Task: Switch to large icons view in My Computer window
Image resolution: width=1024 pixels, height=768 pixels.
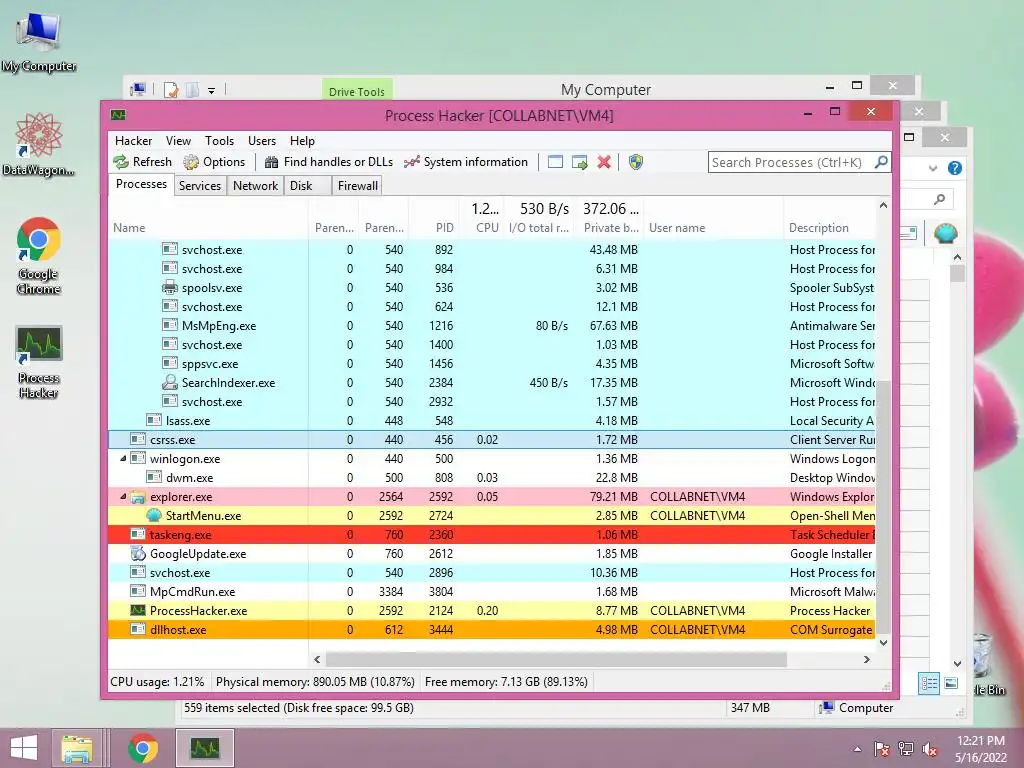Action: pyautogui.click(x=952, y=683)
